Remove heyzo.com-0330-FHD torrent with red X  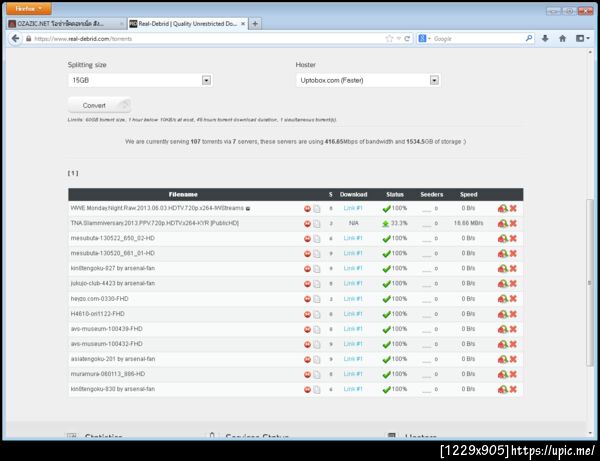pyautogui.click(x=513, y=298)
